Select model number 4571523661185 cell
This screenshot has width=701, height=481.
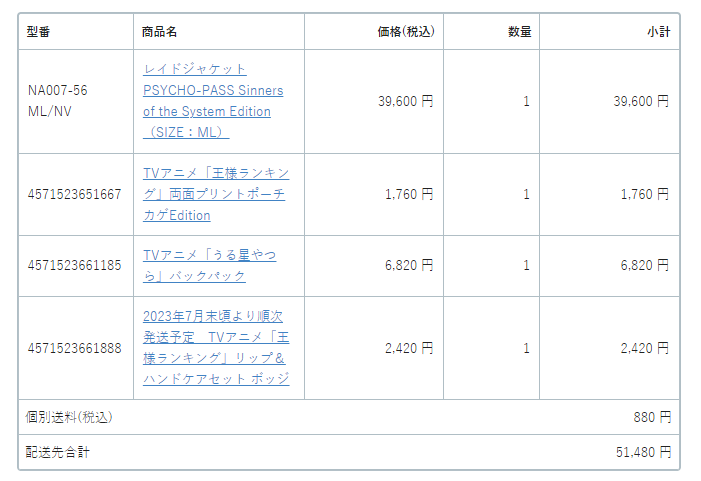click(x=74, y=266)
